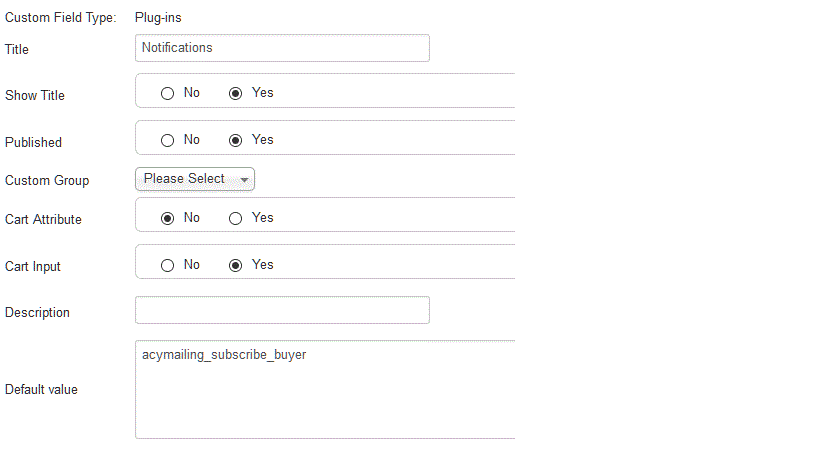Pick No for Cart Input
This screenshot has height=460, width=816.
click(x=168, y=265)
